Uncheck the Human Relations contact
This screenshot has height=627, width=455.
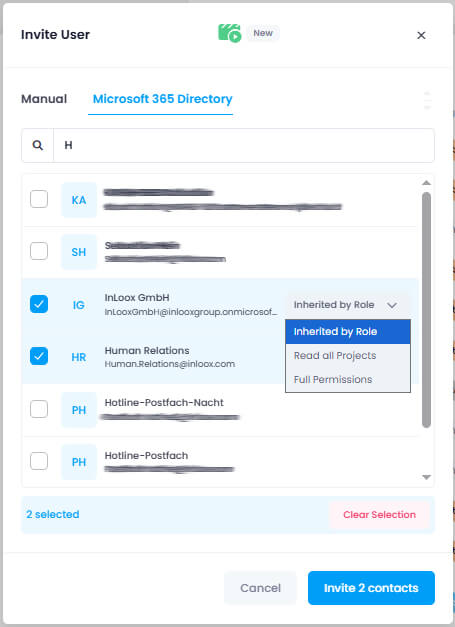coord(39,356)
